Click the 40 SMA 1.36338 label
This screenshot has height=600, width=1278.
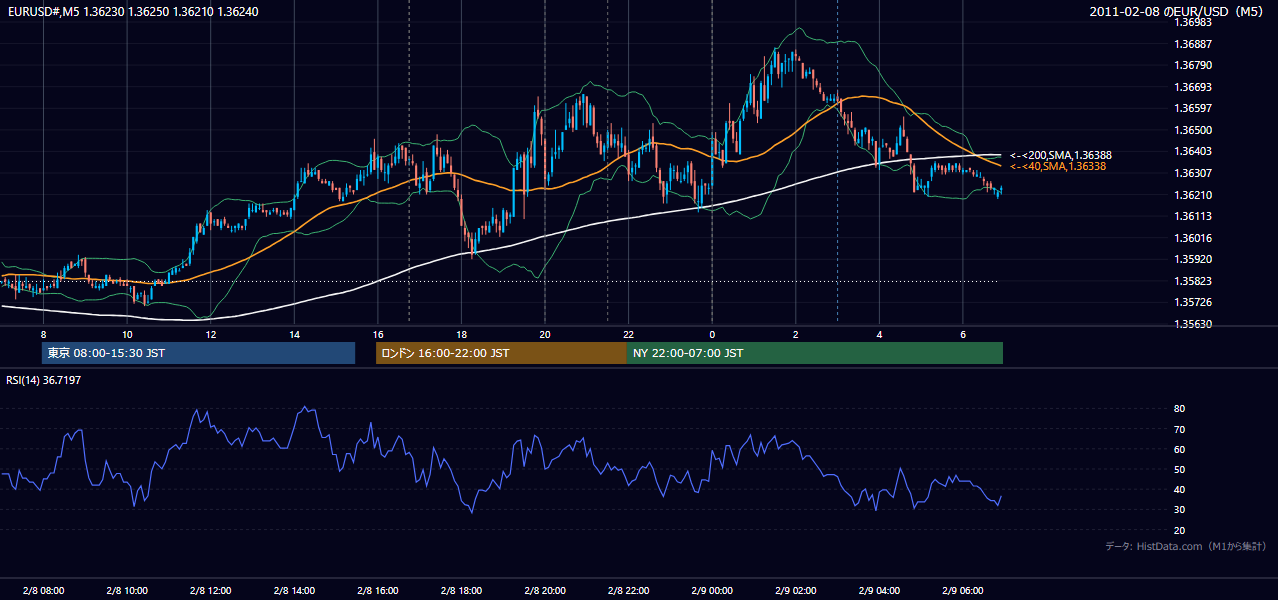[x=1058, y=166]
